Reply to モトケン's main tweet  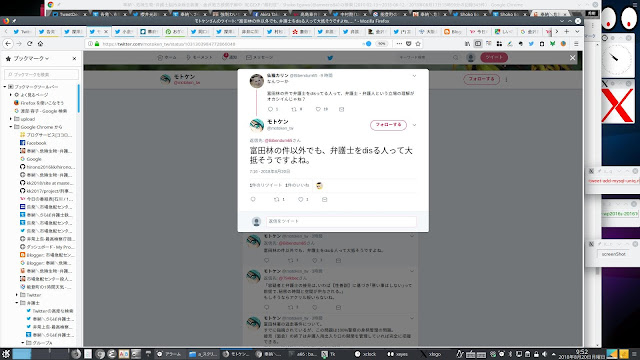coord(253,199)
